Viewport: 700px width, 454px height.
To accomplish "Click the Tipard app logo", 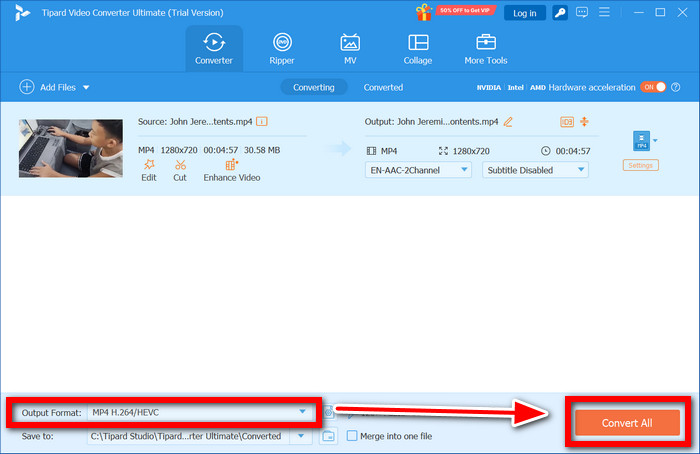I will [x=22, y=13].
